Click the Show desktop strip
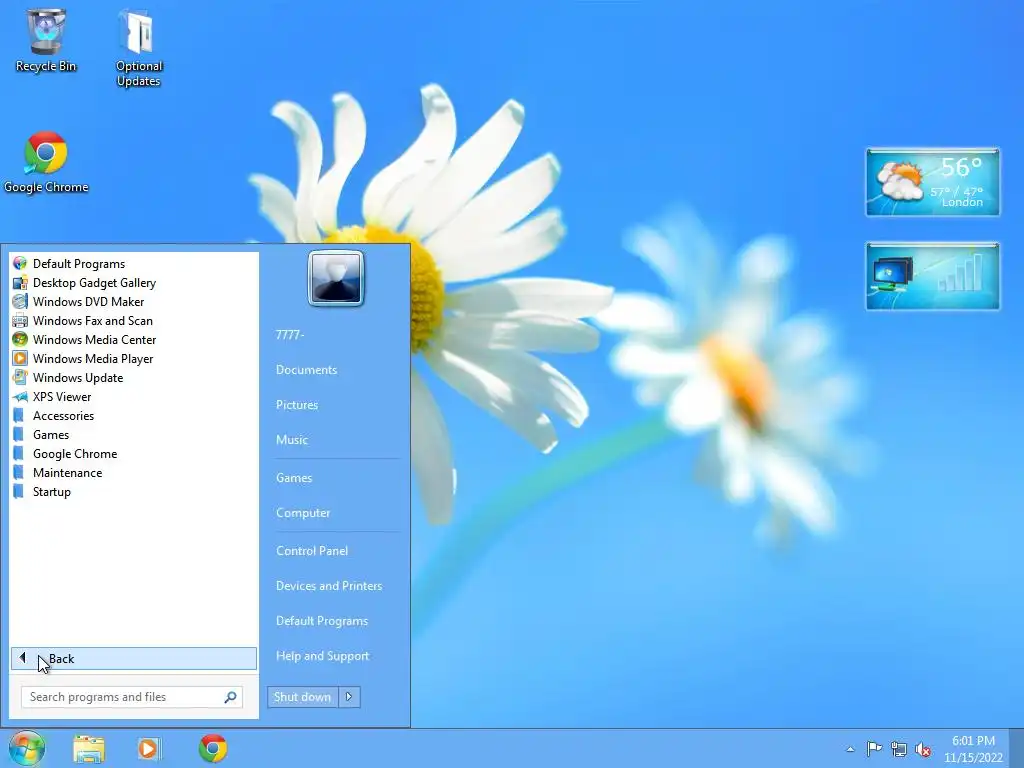The width and height of the screenshot is (1024, 768). [1018, 748]
